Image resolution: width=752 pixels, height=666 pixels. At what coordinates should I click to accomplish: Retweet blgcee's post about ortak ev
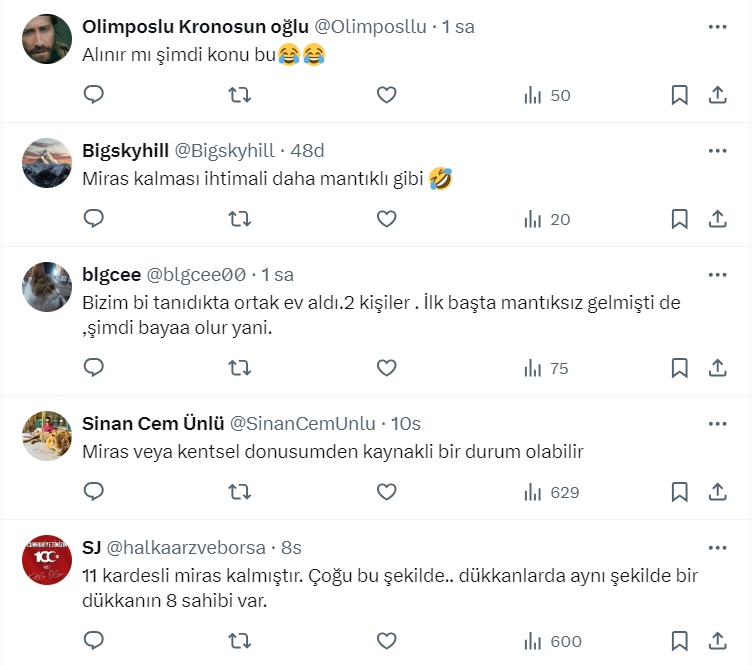(240, 368)
